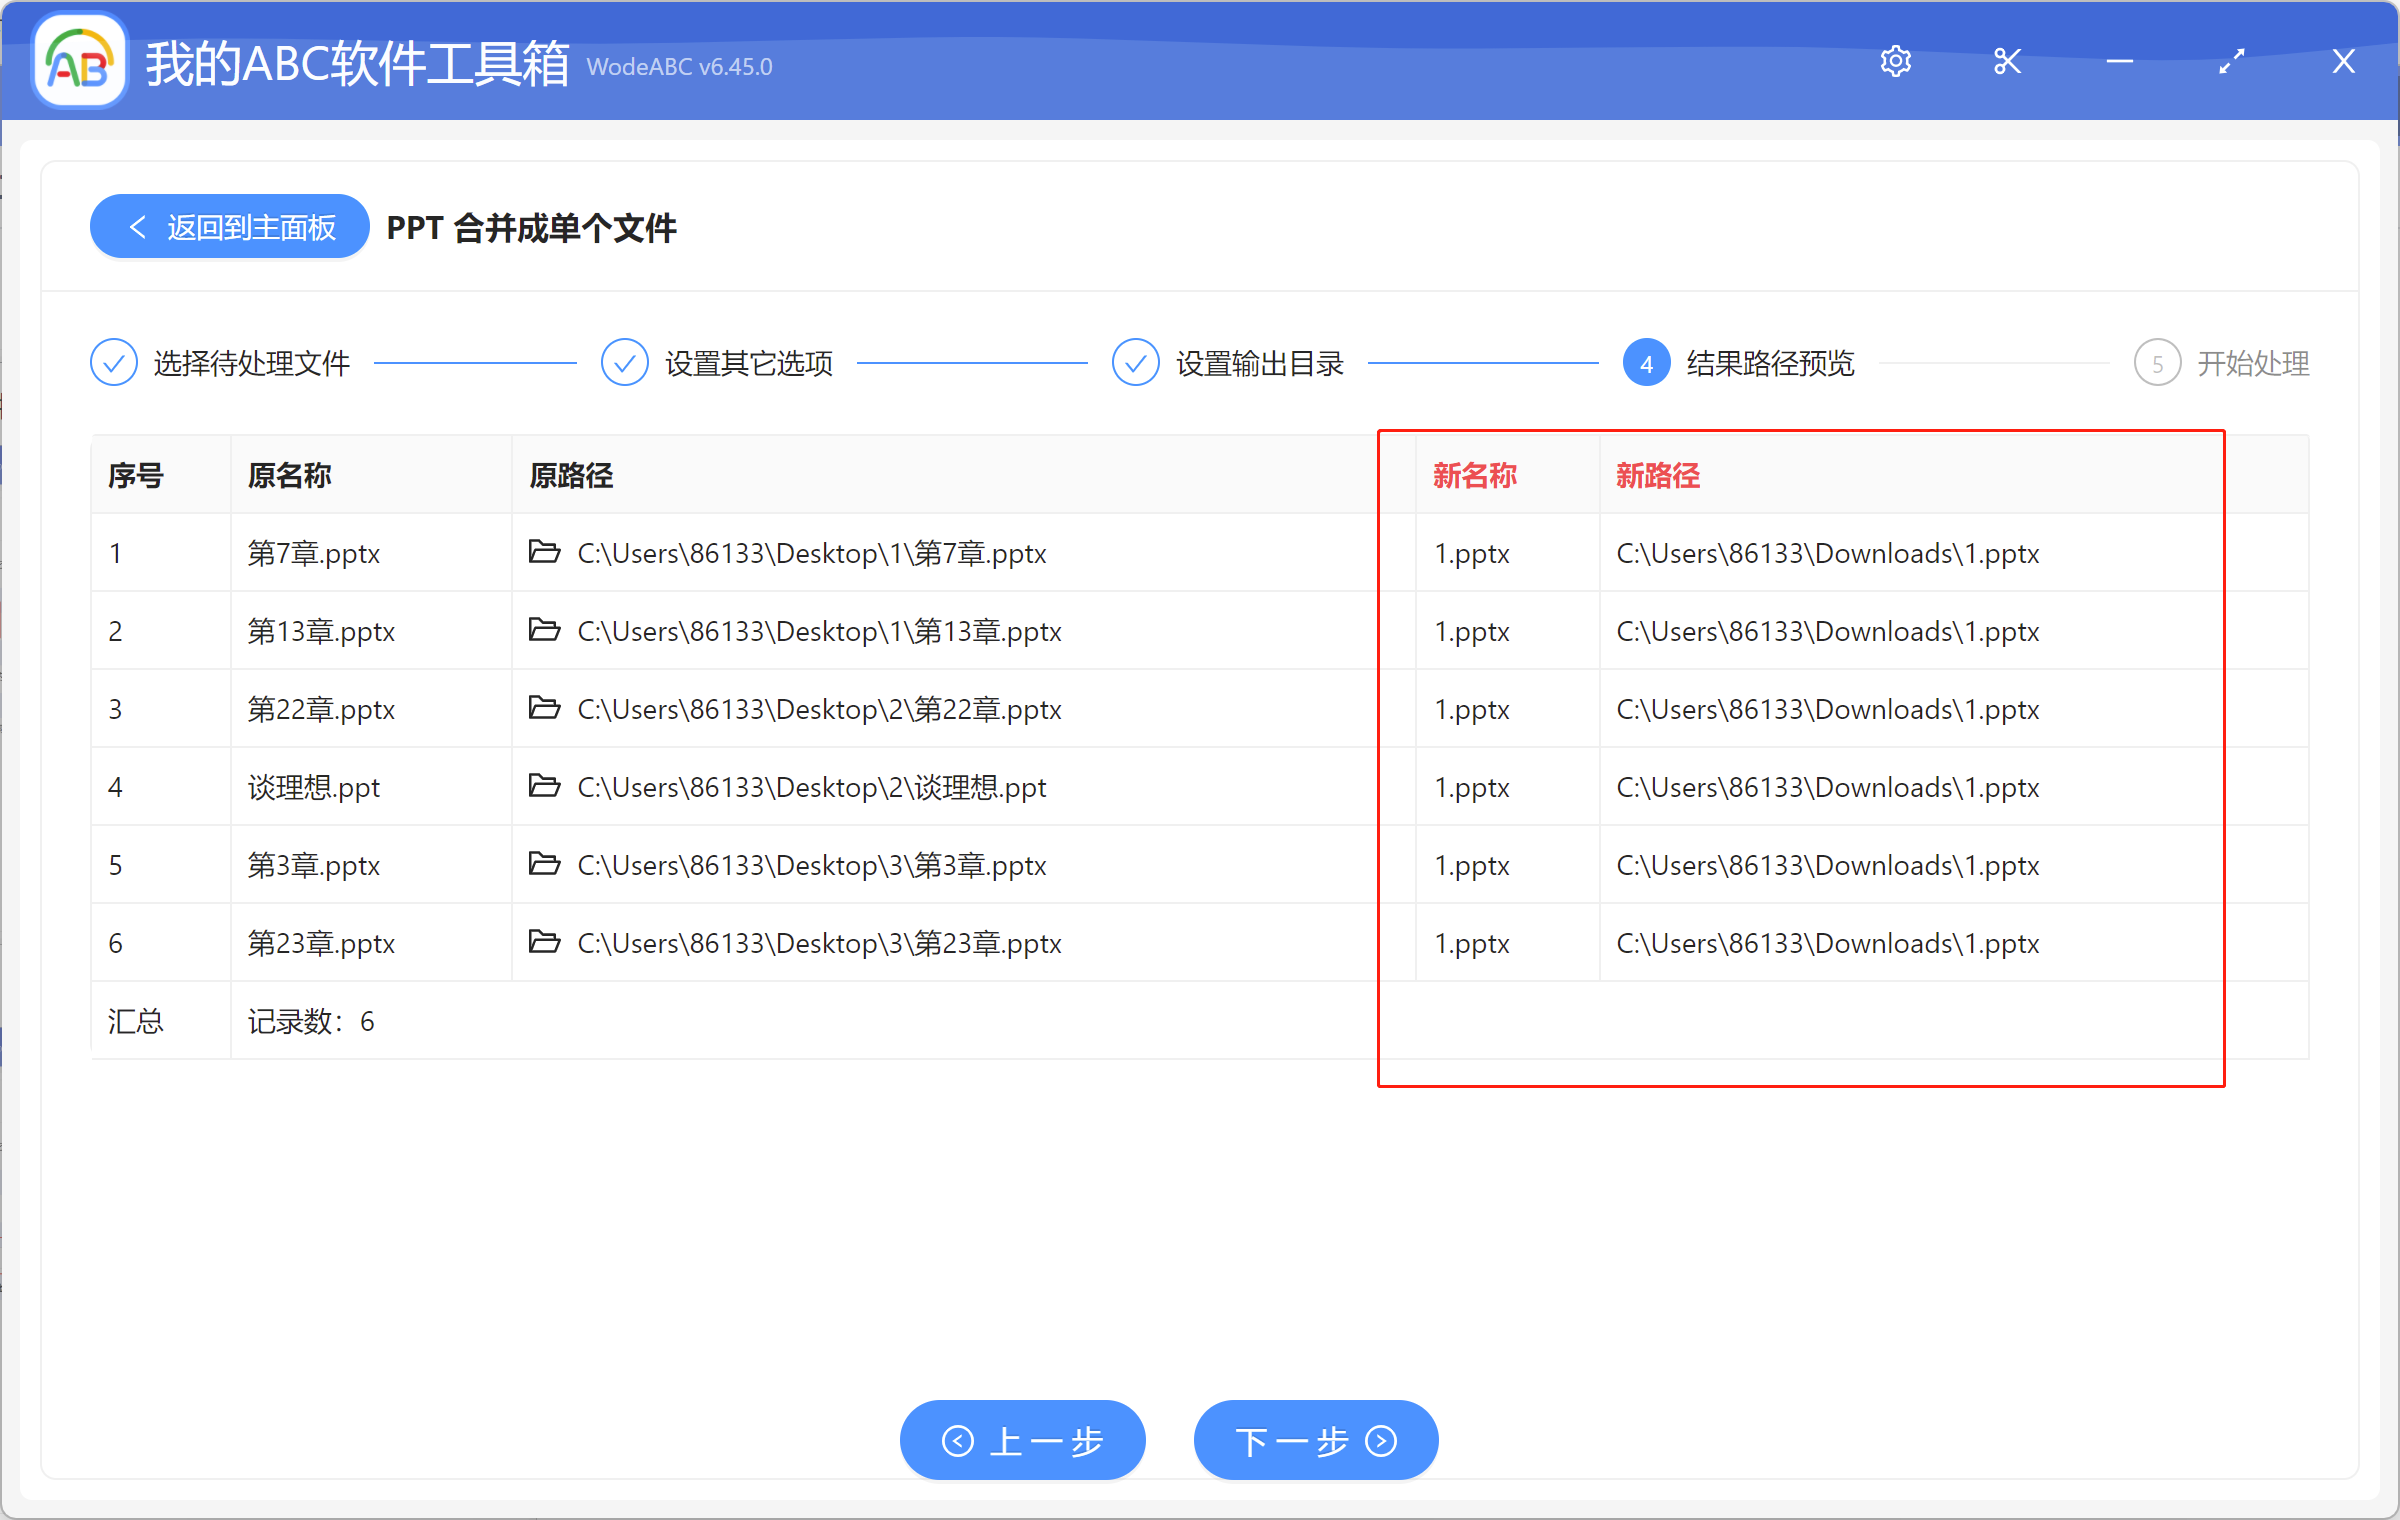Open folder icon for 第7章.pptx path
This screenshot has height=1520, width=2400.
click(544, 552)
